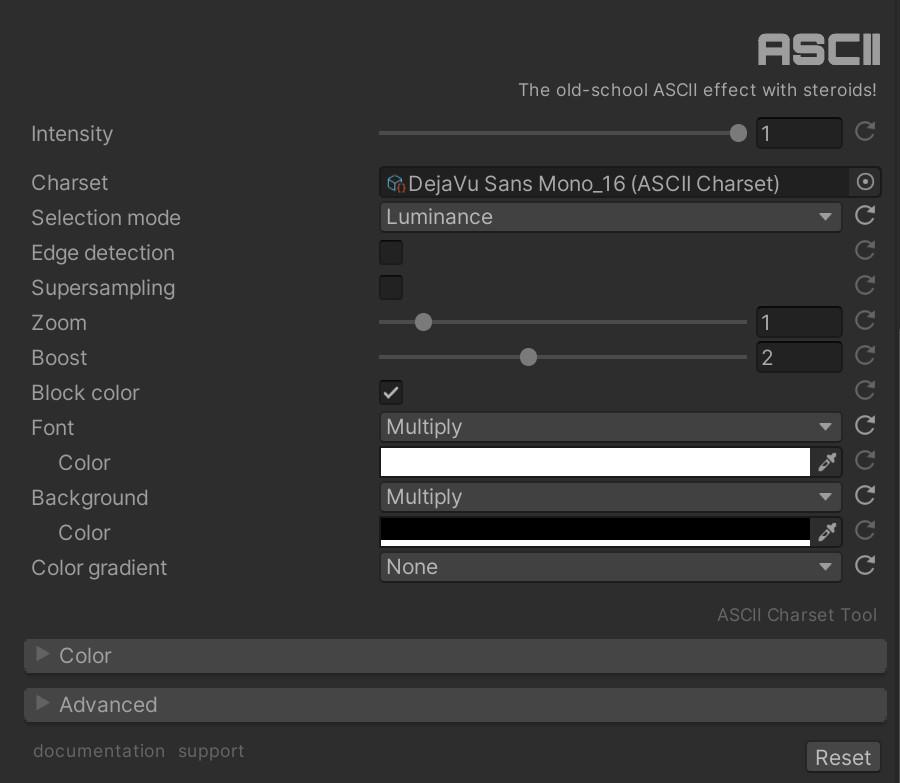The height and width of the screenshot is (783, 900).
Task: Open the documentation link
Action: tap(99, 751)
